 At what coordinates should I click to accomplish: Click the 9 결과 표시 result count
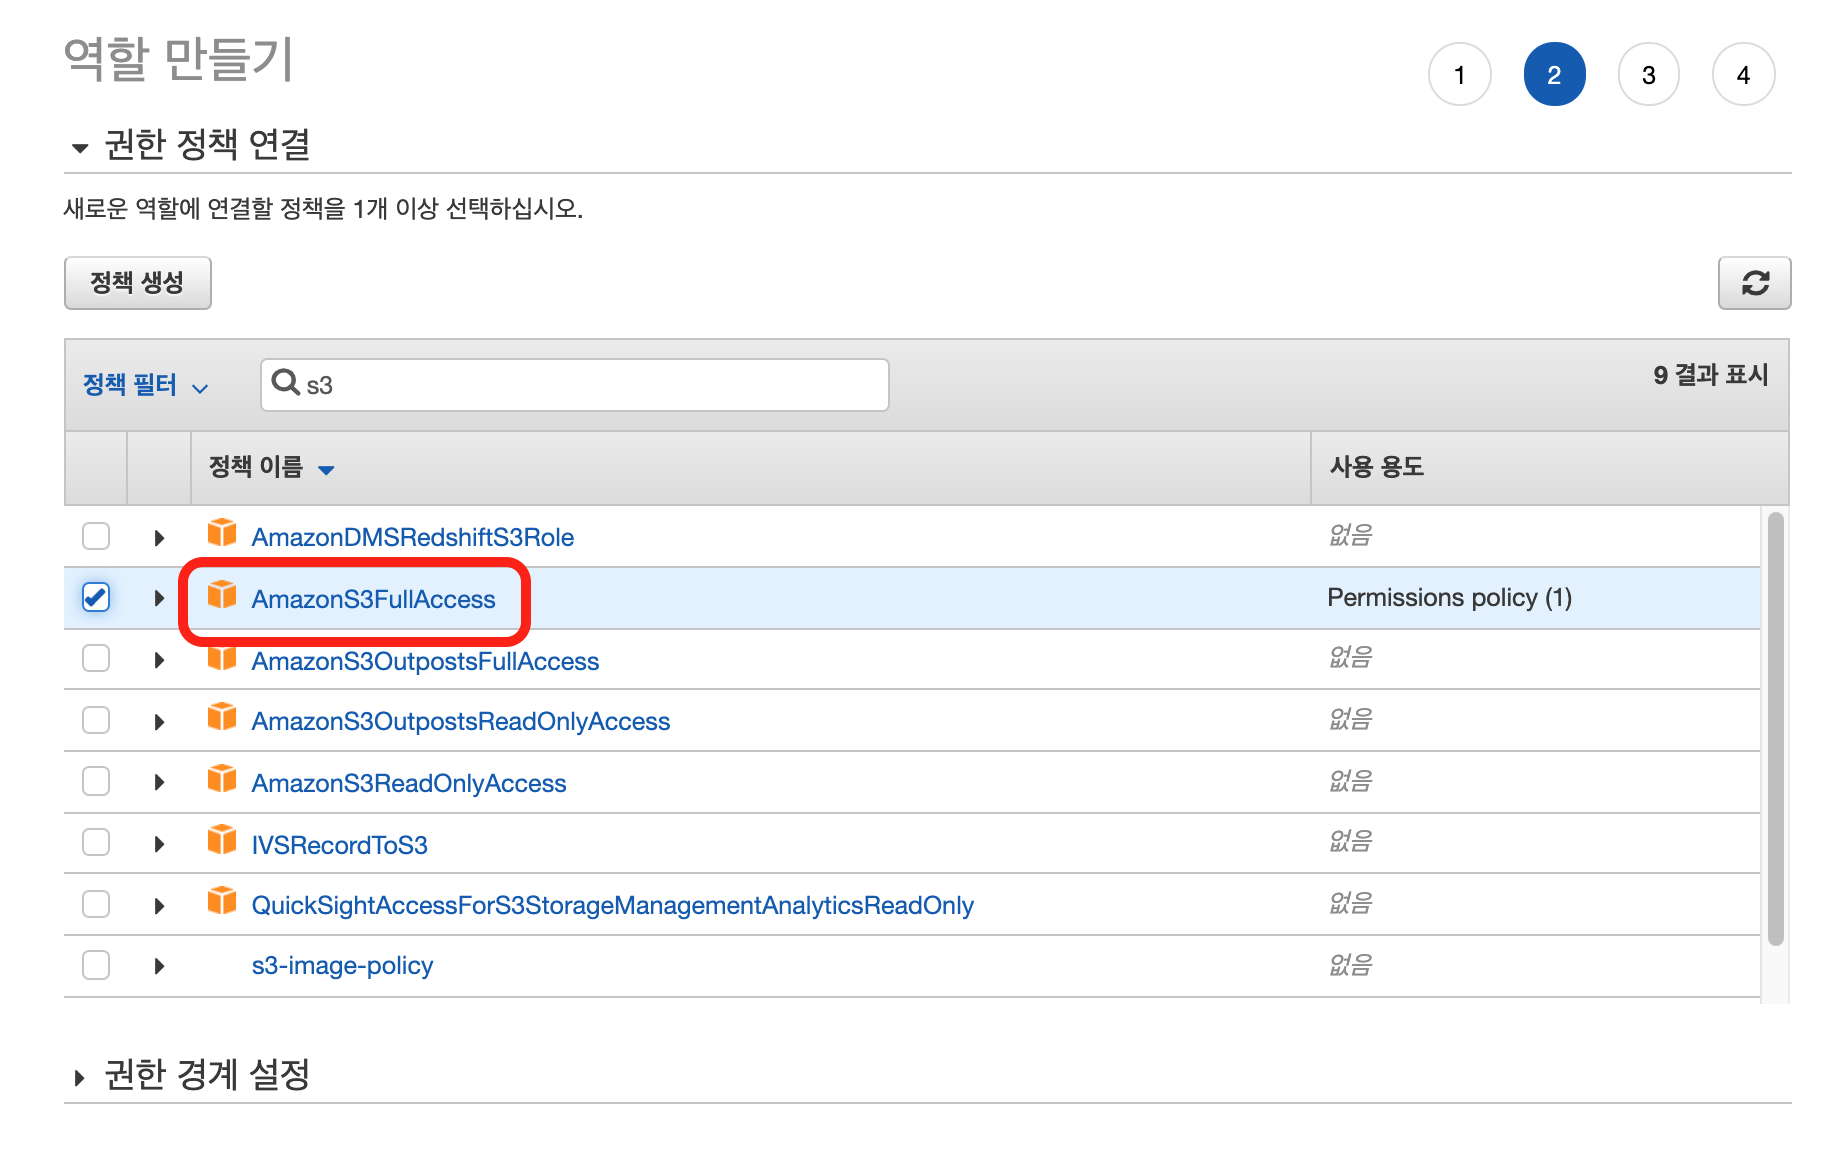coord(1710,375)
